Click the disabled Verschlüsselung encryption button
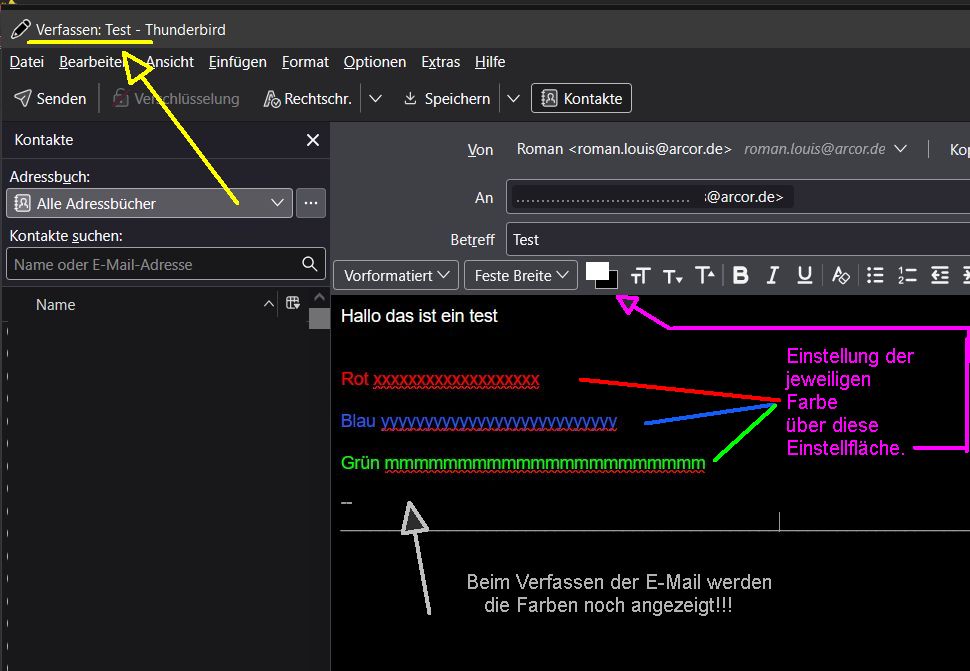The image size is (970, 671). coord(176,99)
